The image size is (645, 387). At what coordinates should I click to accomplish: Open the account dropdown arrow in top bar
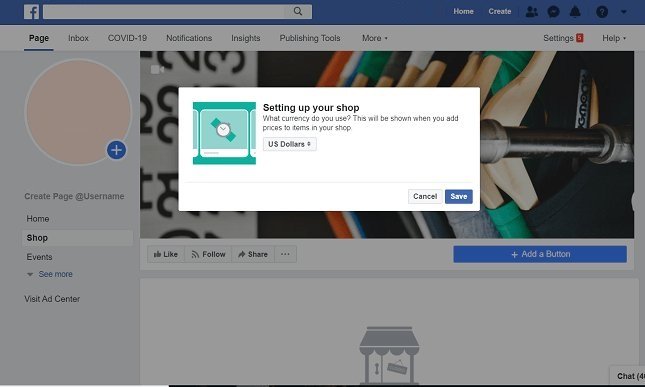[624, 12]
